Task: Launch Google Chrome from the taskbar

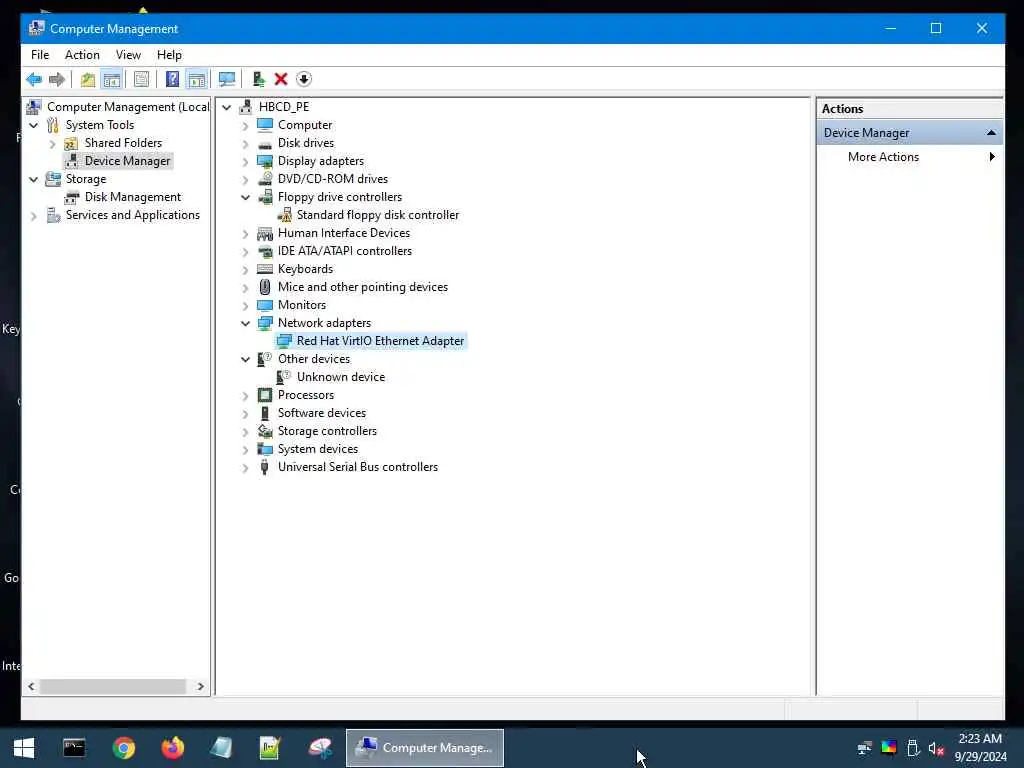Action: [x=123, y=748]
